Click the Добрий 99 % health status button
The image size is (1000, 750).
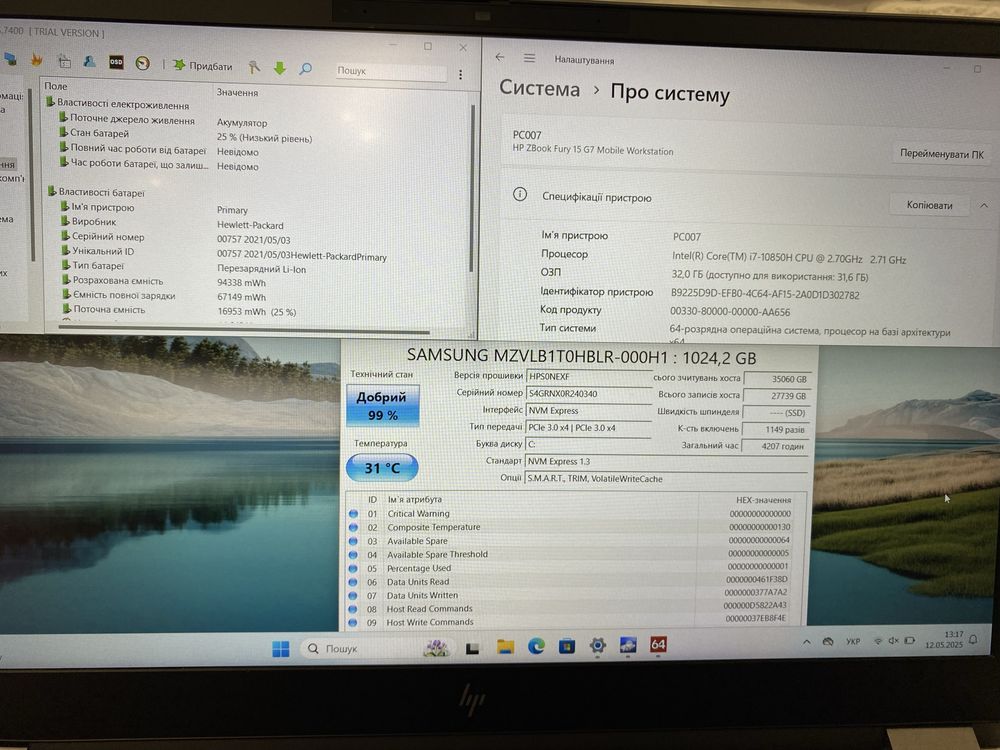(382, 406)
